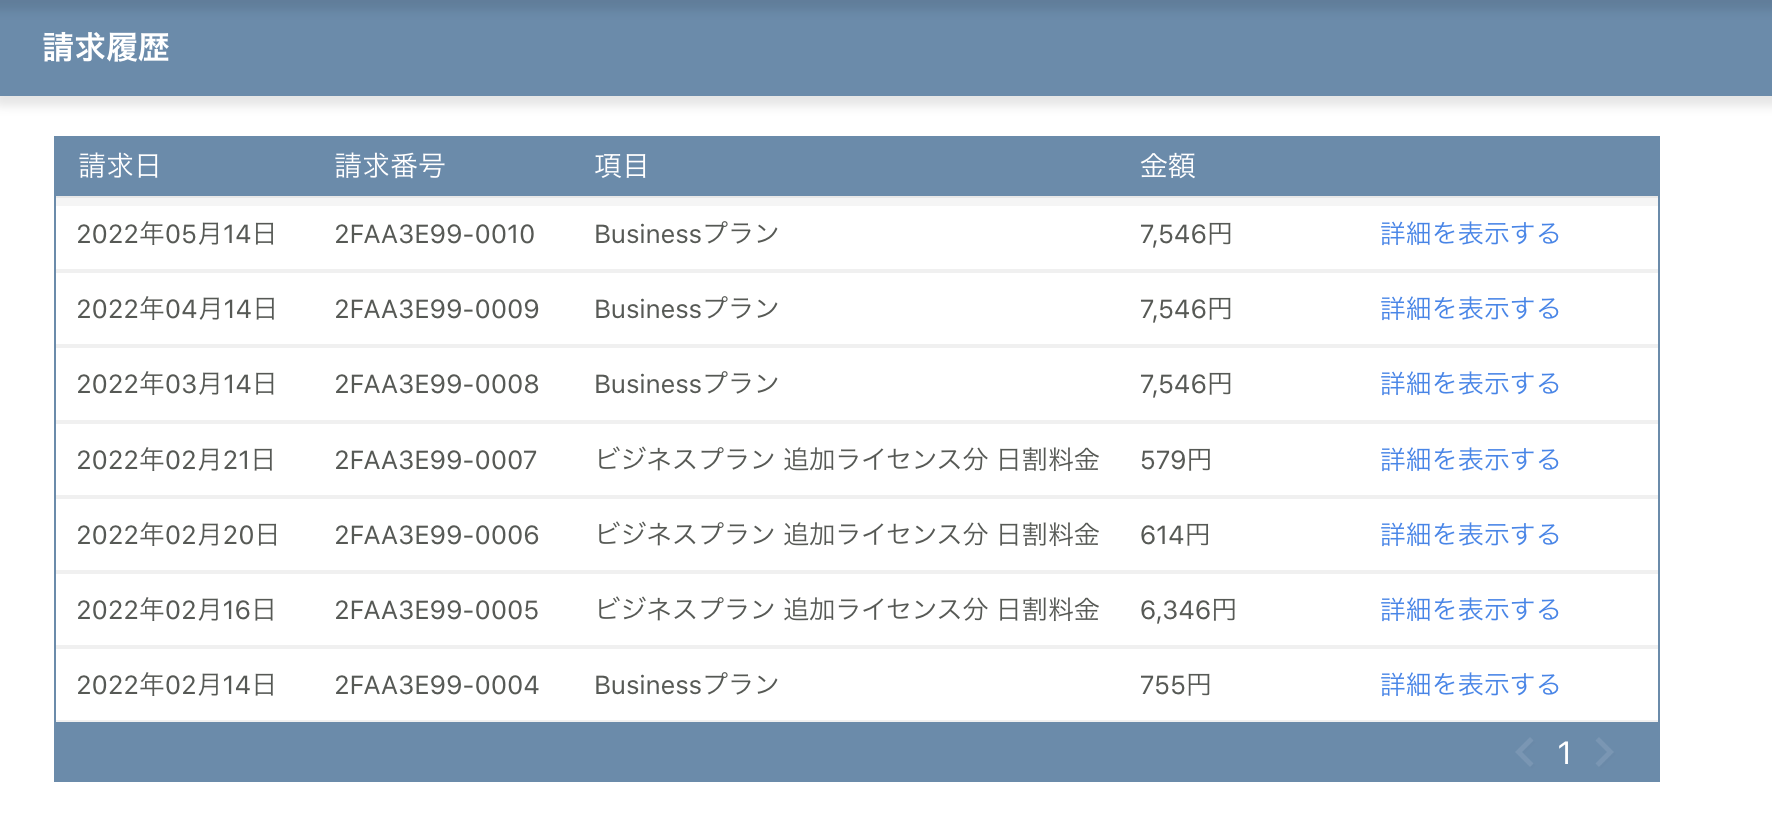
Task: Show details for invoice 2FAA3E99-0007
Action: [1469, 460]
